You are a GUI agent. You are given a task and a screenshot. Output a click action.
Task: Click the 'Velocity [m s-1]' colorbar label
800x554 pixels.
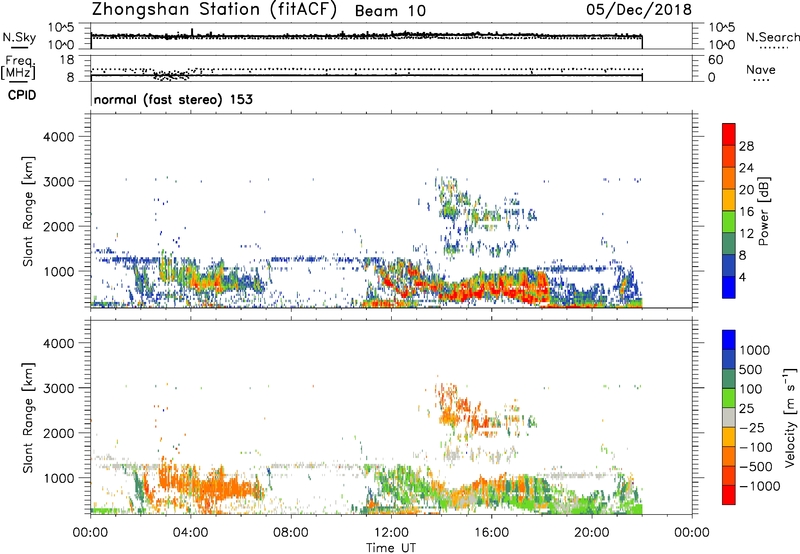pyautogui.click(x=790, y=417)
